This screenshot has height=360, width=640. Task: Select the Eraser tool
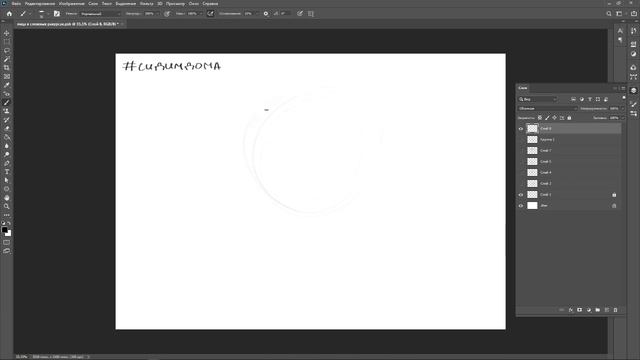[x=7, y=128]
